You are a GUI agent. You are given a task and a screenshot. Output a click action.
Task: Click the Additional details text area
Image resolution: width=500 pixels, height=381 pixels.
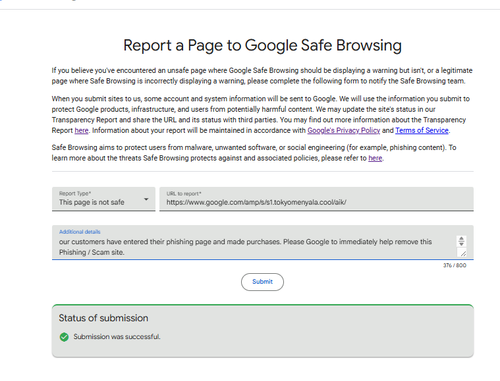coord(263,242)
